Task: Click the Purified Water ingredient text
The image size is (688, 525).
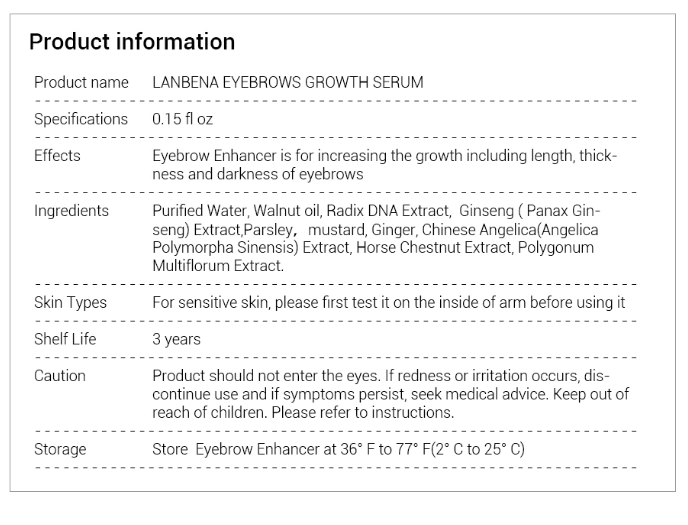Action: (x=201, y=211)
